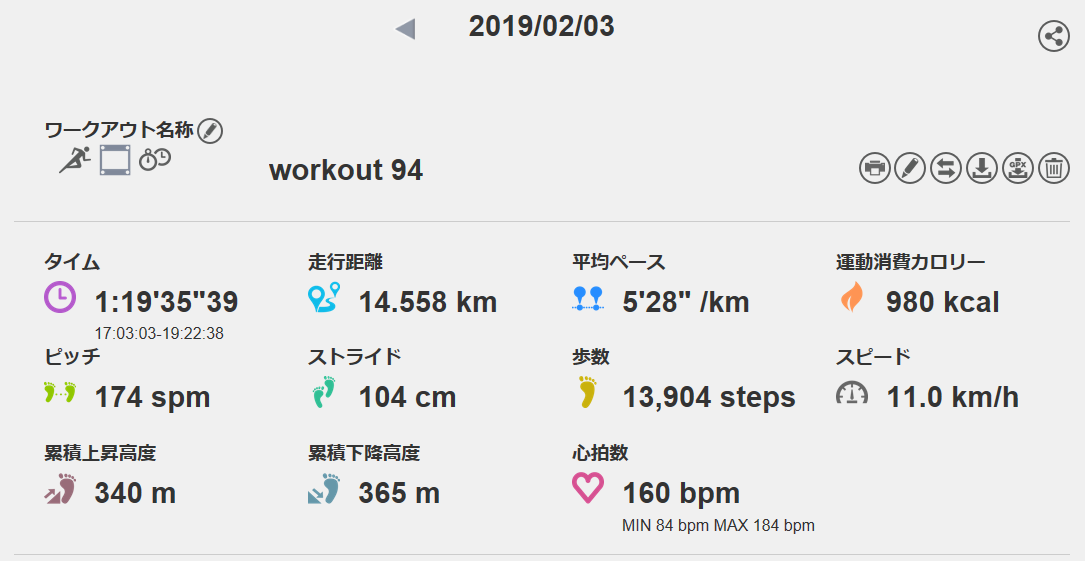Screen dimensions: 1085x561
Task: Download the workout data
Action: pos(982,168)
